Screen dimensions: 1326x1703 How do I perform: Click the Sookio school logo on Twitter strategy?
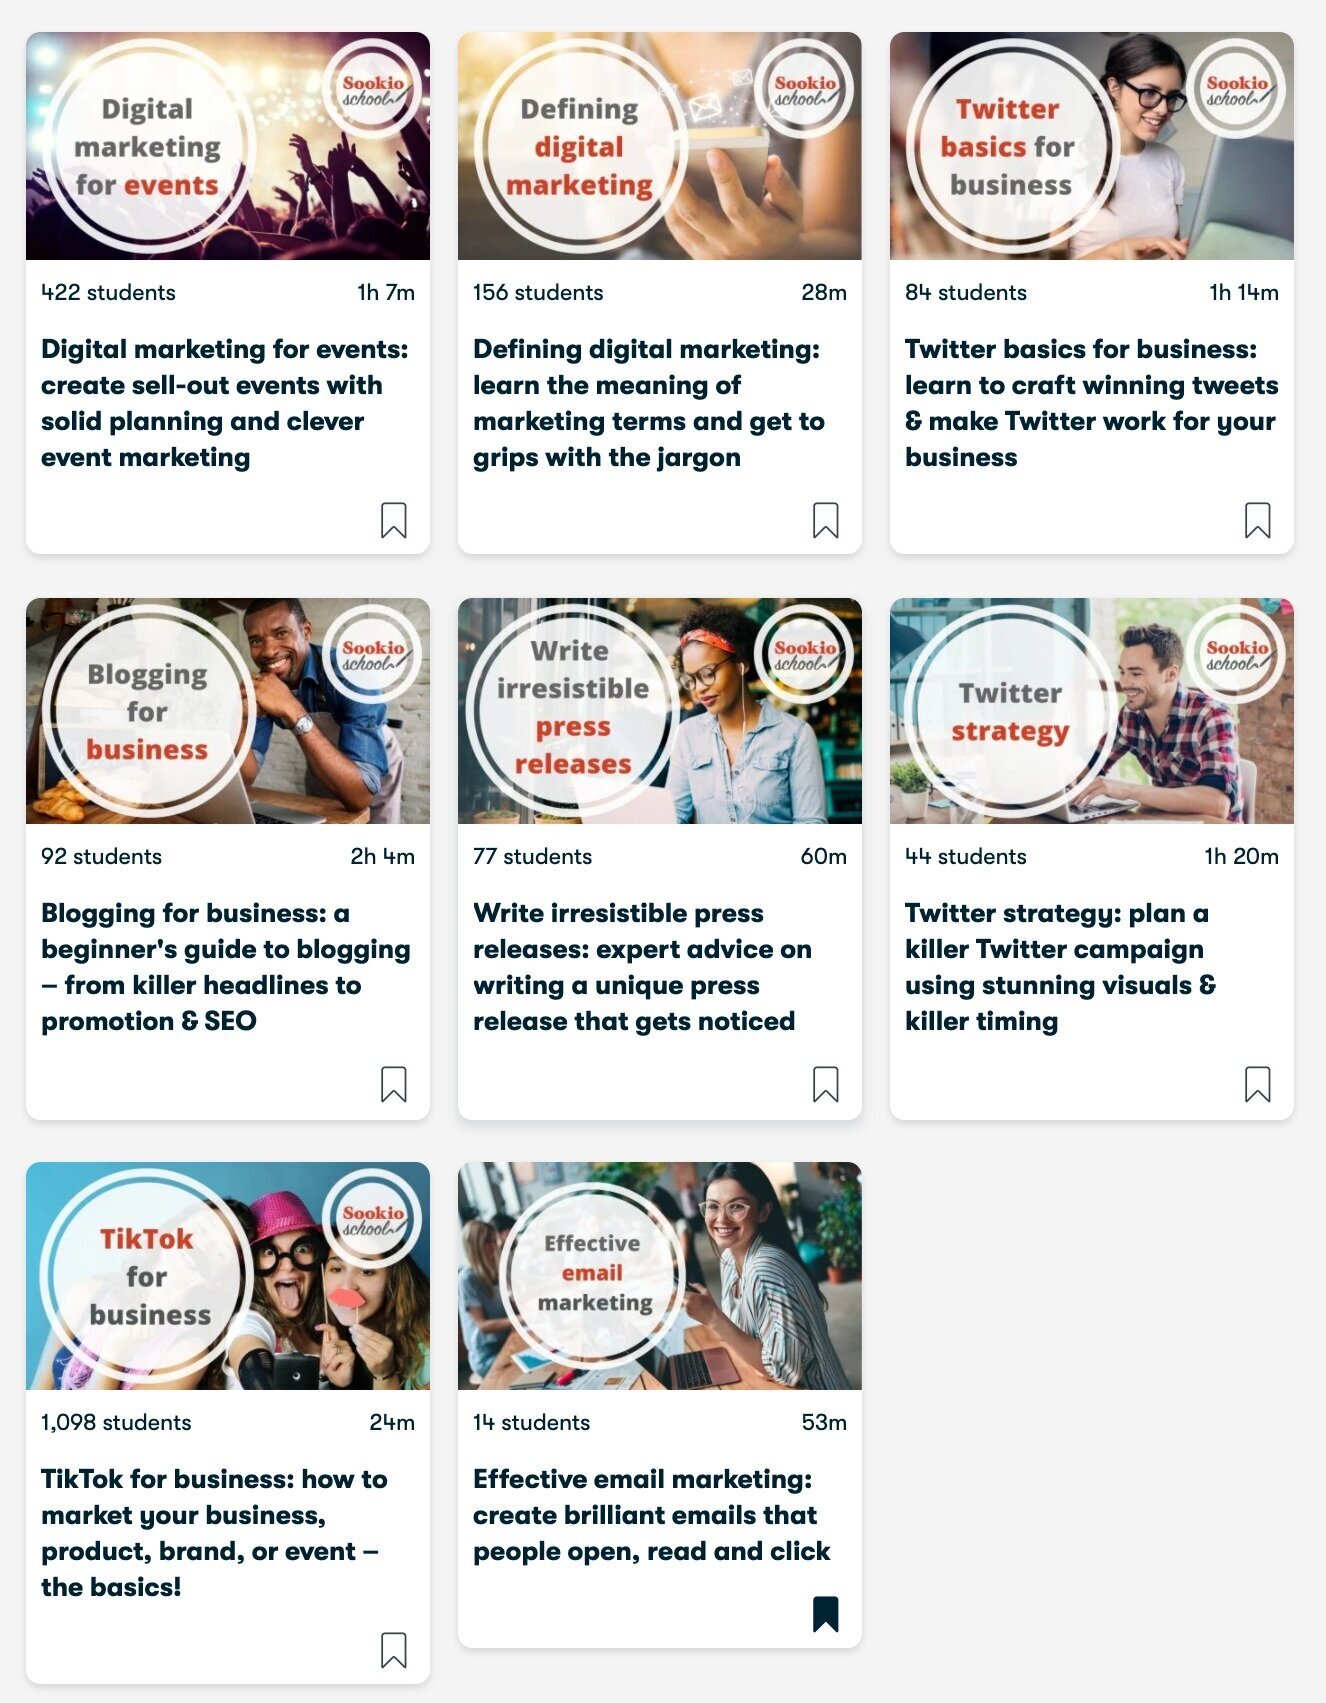[x=1237, y=654]
